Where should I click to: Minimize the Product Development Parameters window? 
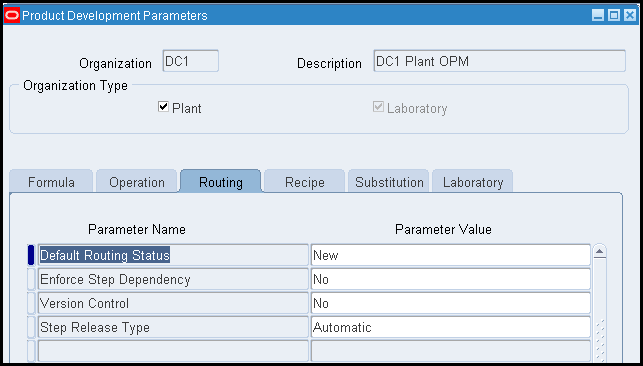[x=598, y=16]
